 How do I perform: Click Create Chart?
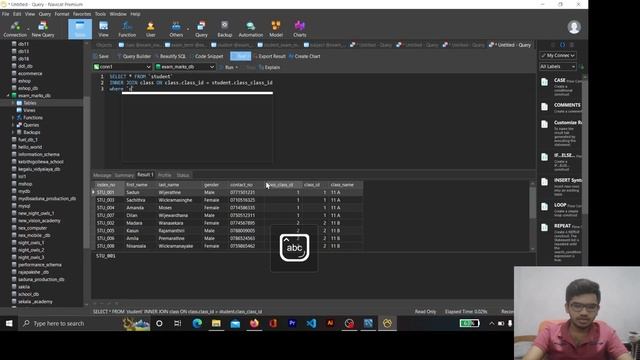click(304, 56)
